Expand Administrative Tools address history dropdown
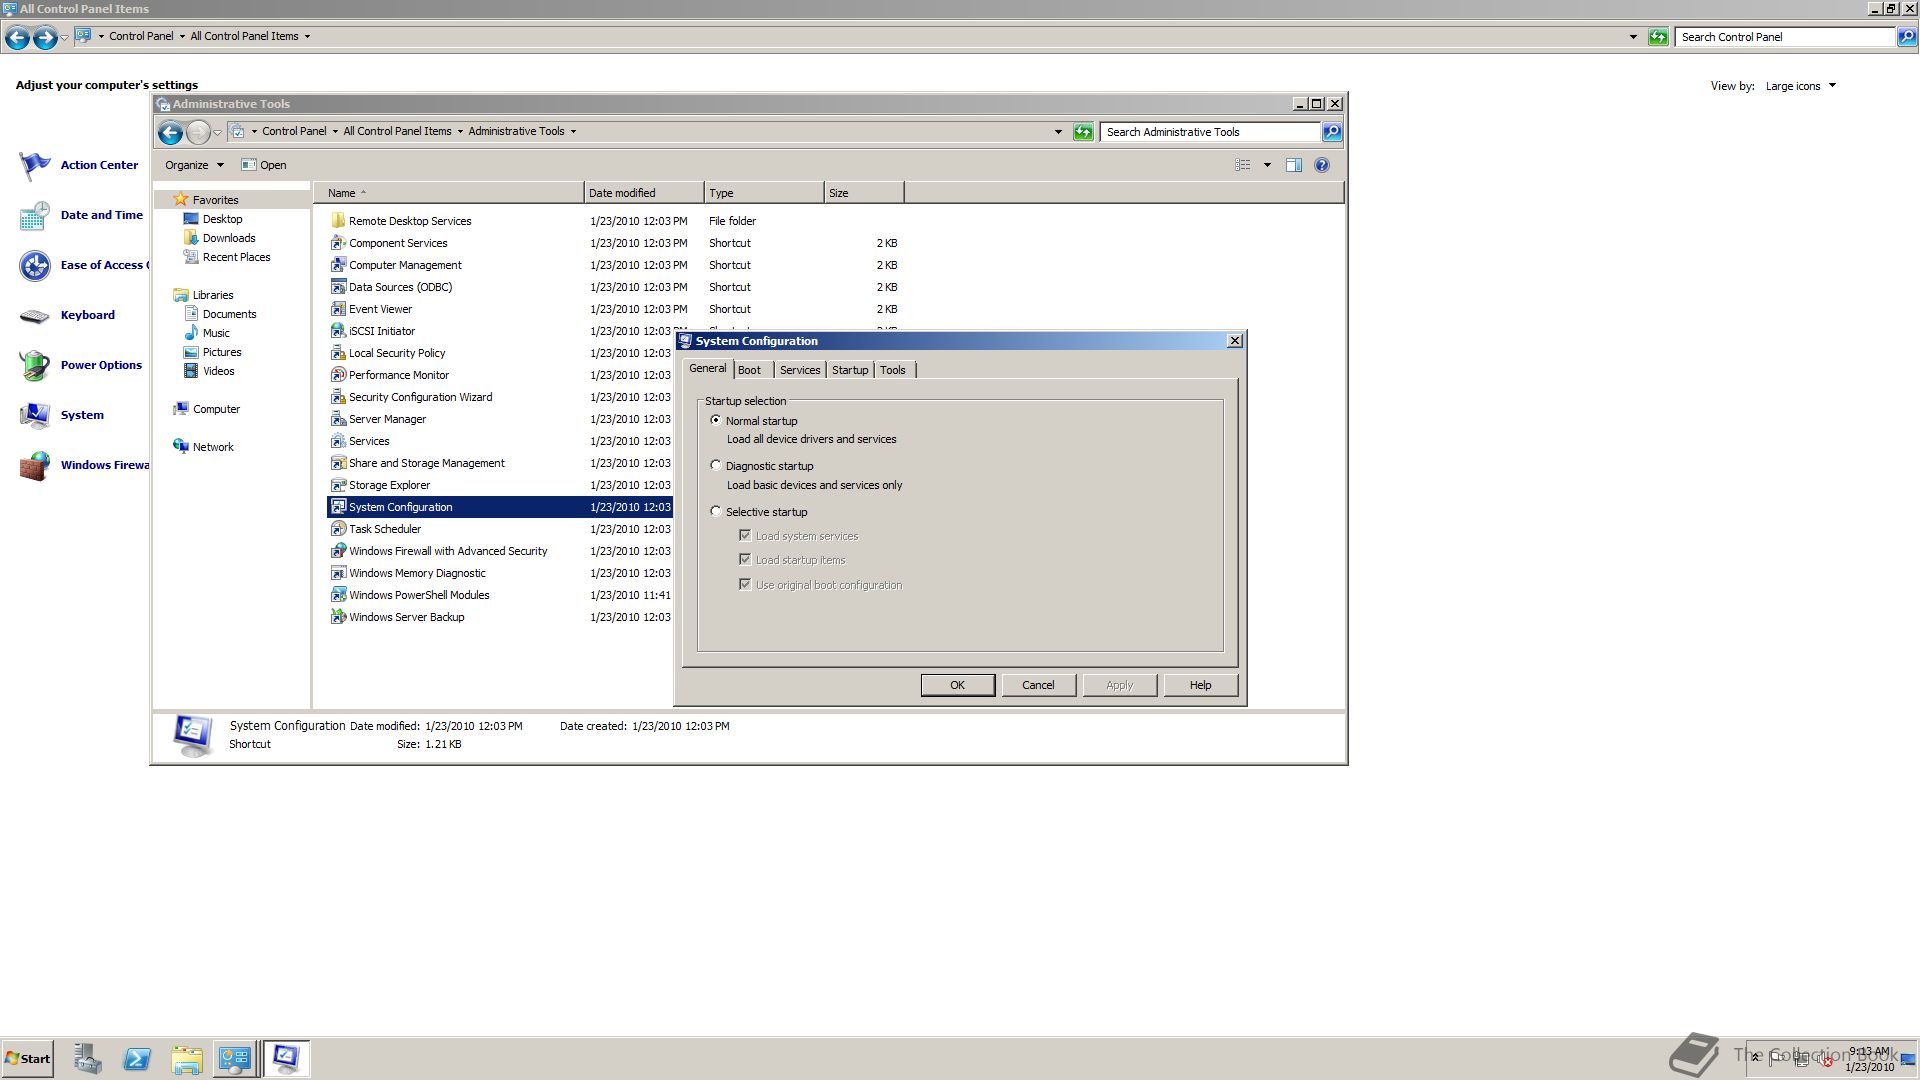1920x1080 pixels. click(1058, 132)
